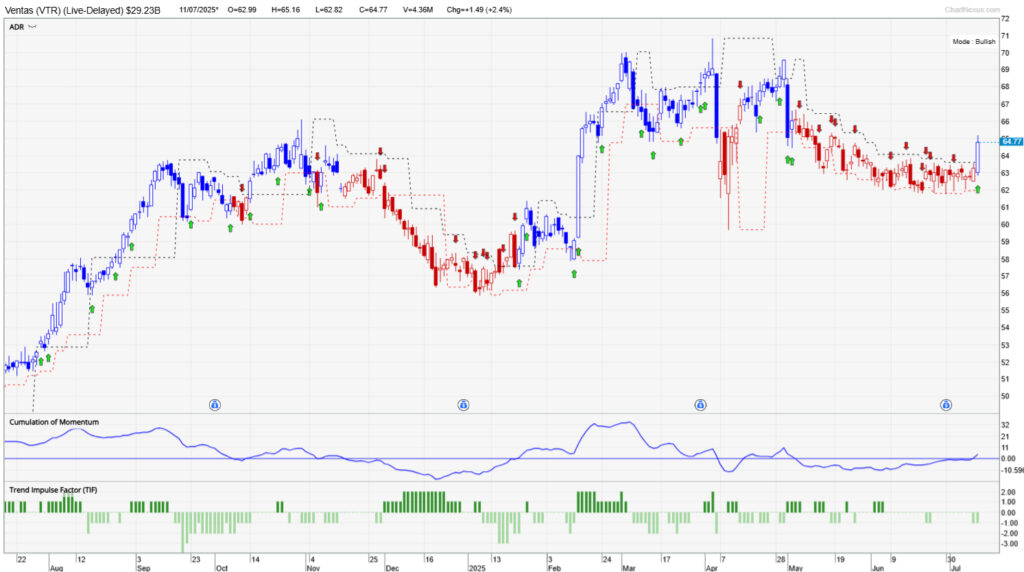
Task: Click the Ventas (VTR) chart title
Action: pyautogui.click(x=82, y=10)
